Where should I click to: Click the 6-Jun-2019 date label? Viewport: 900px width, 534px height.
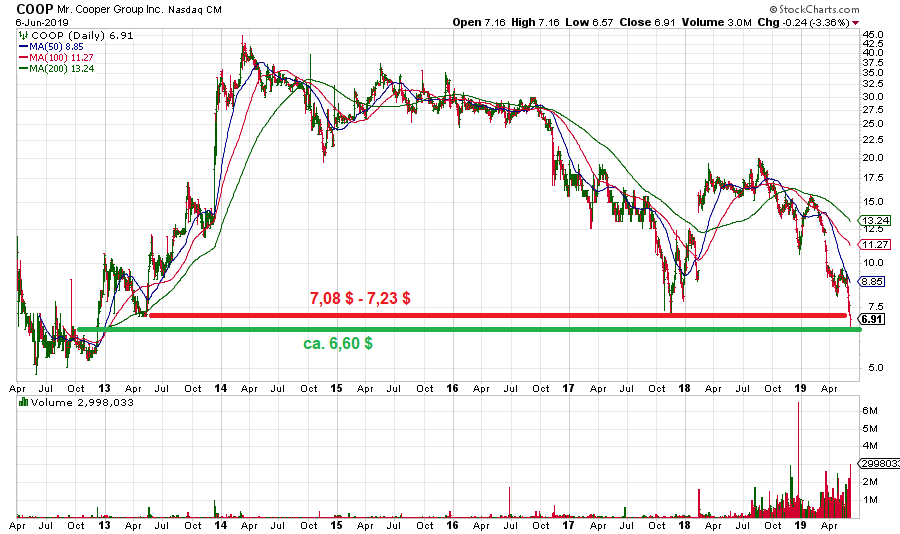(42, 22)
